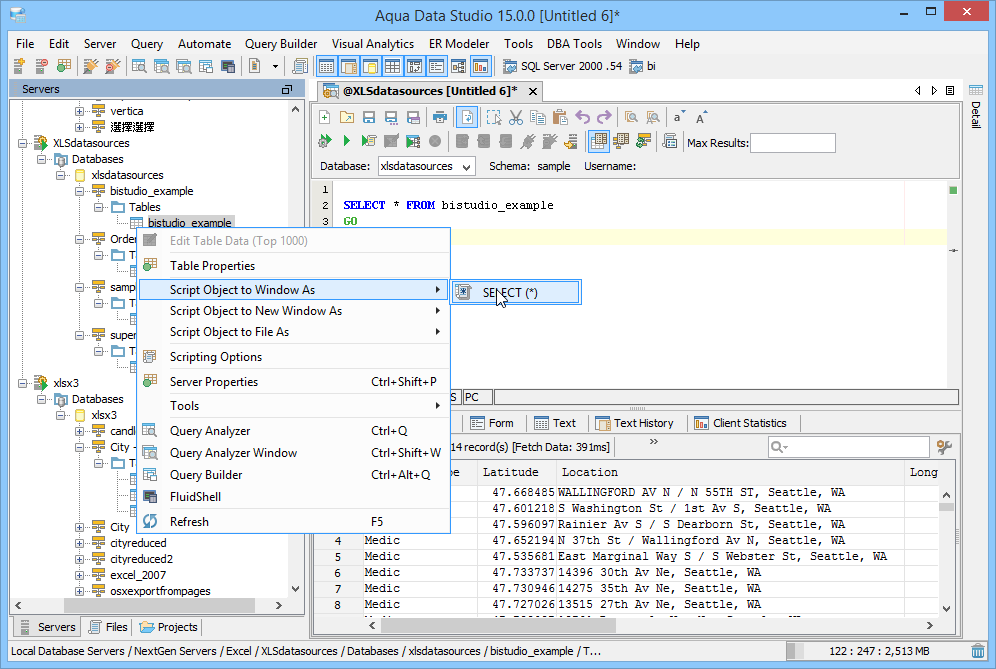Select Scripting Options in context menu
This screenshot has width=996, height=669.
[x=294, y=356]
